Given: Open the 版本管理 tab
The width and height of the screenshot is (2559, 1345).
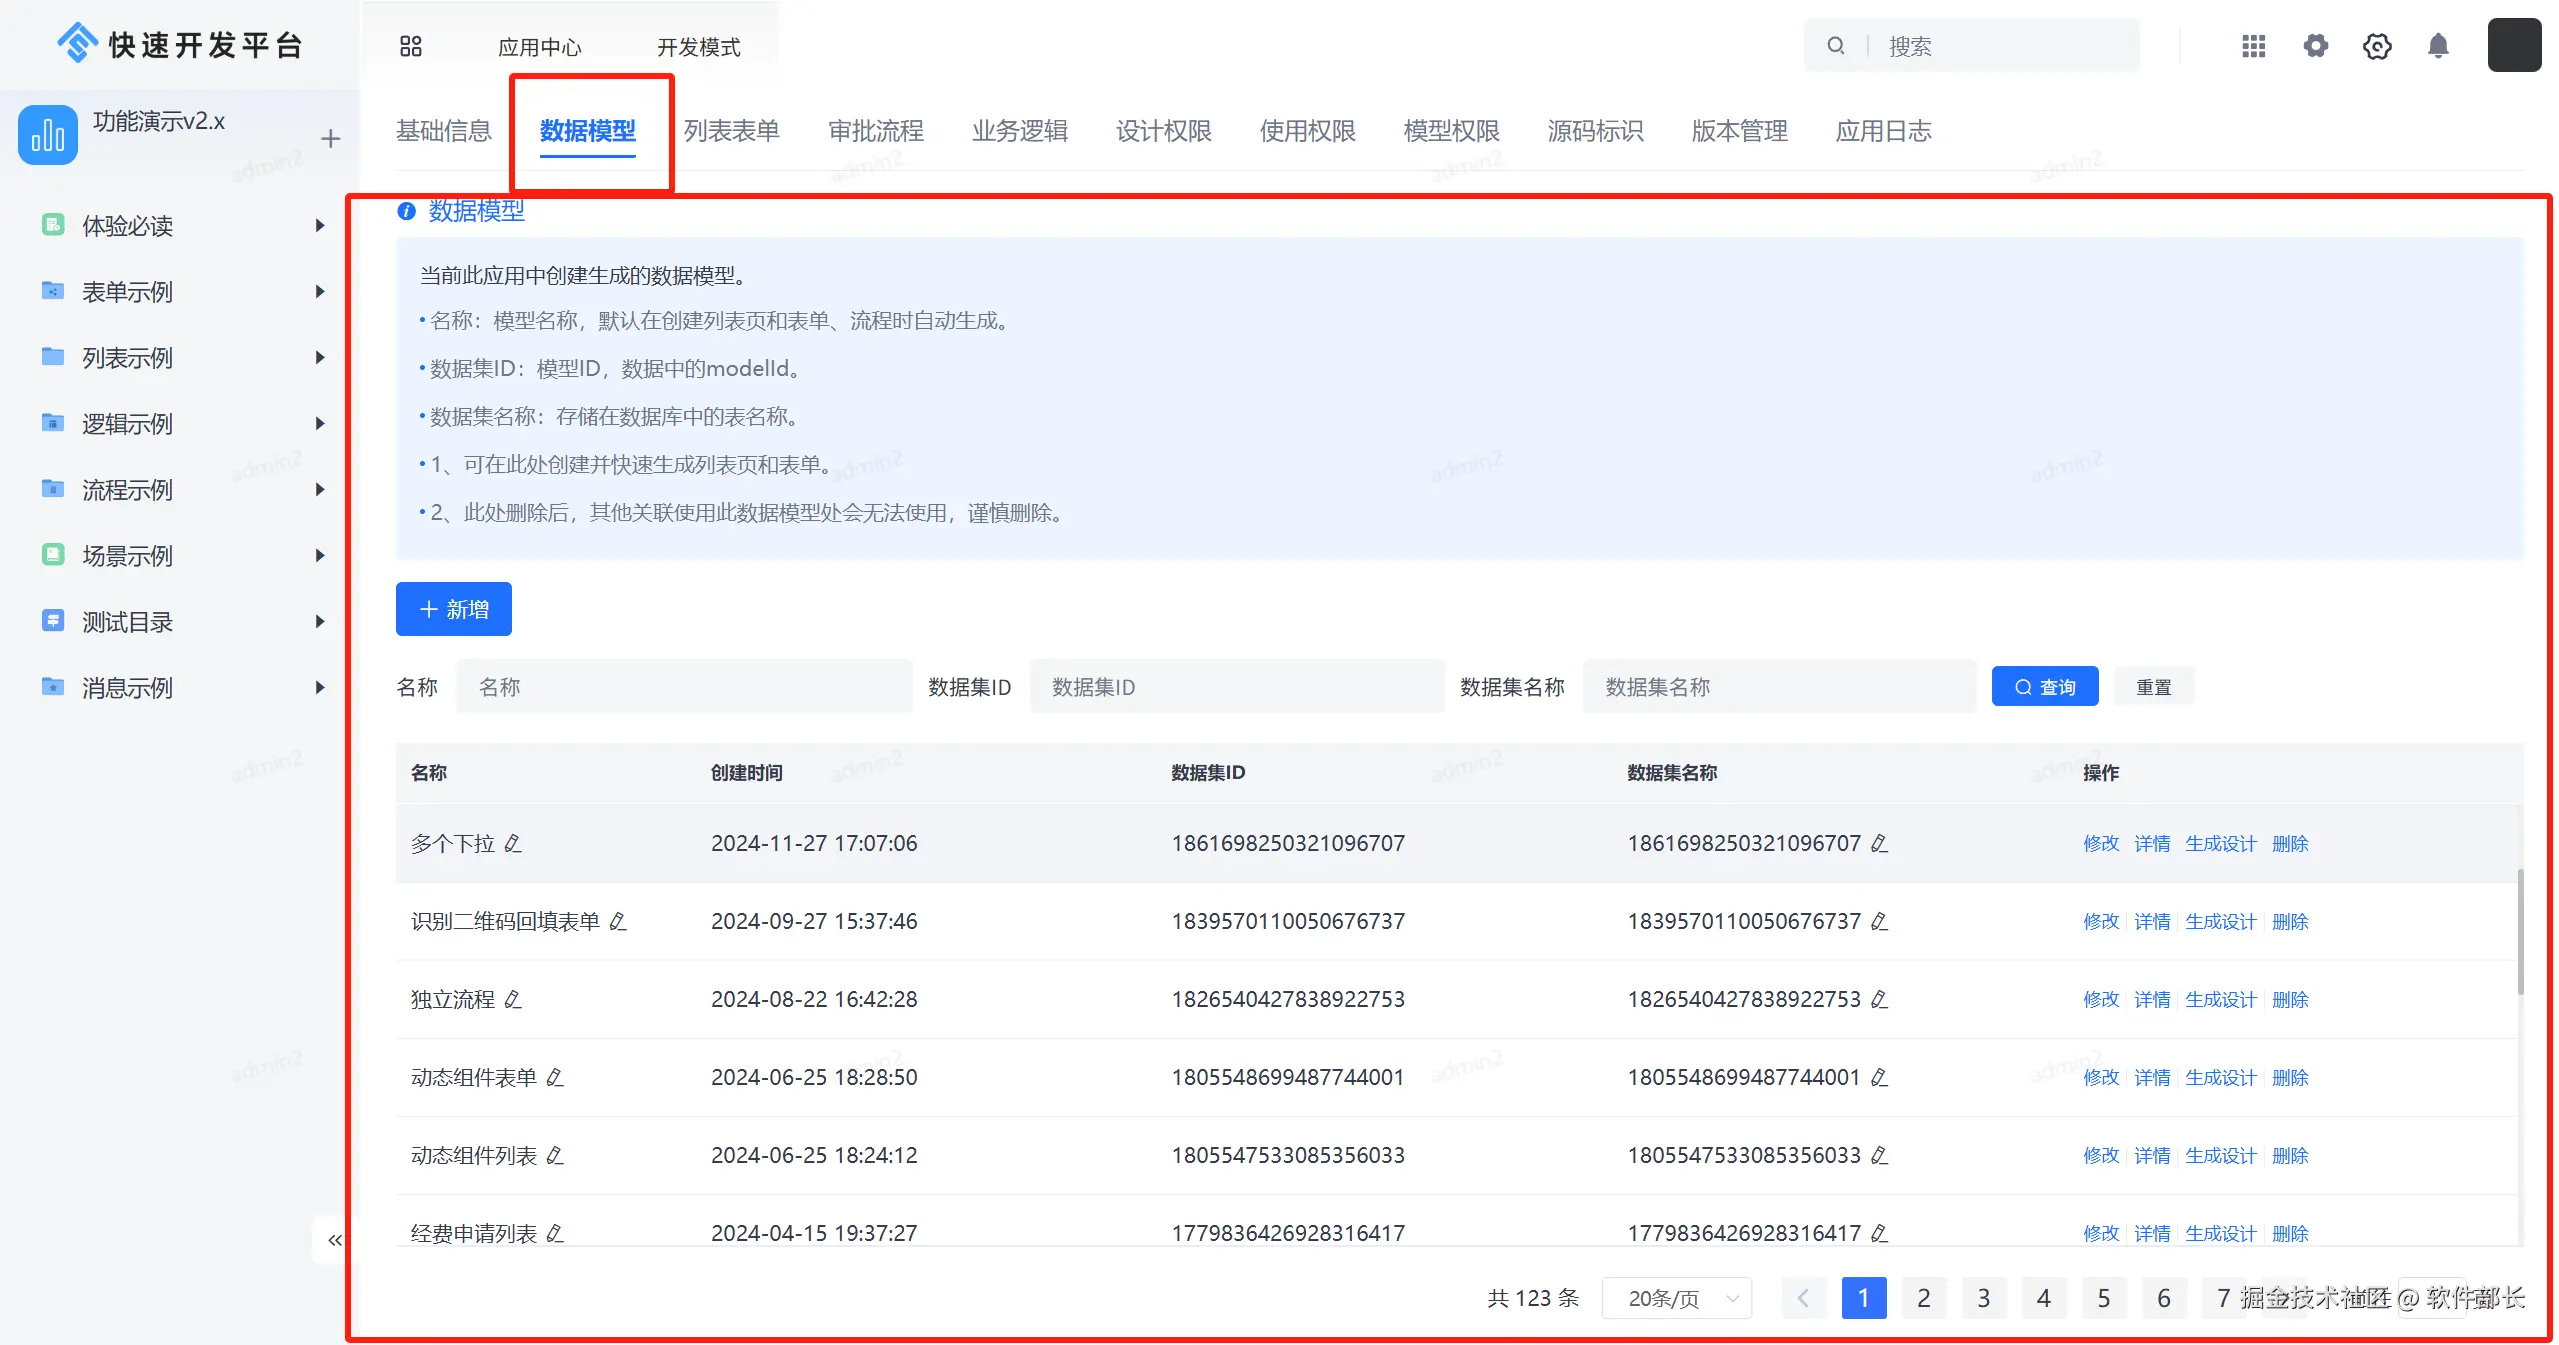Looking at the screenshot, I should (1739, 131).
